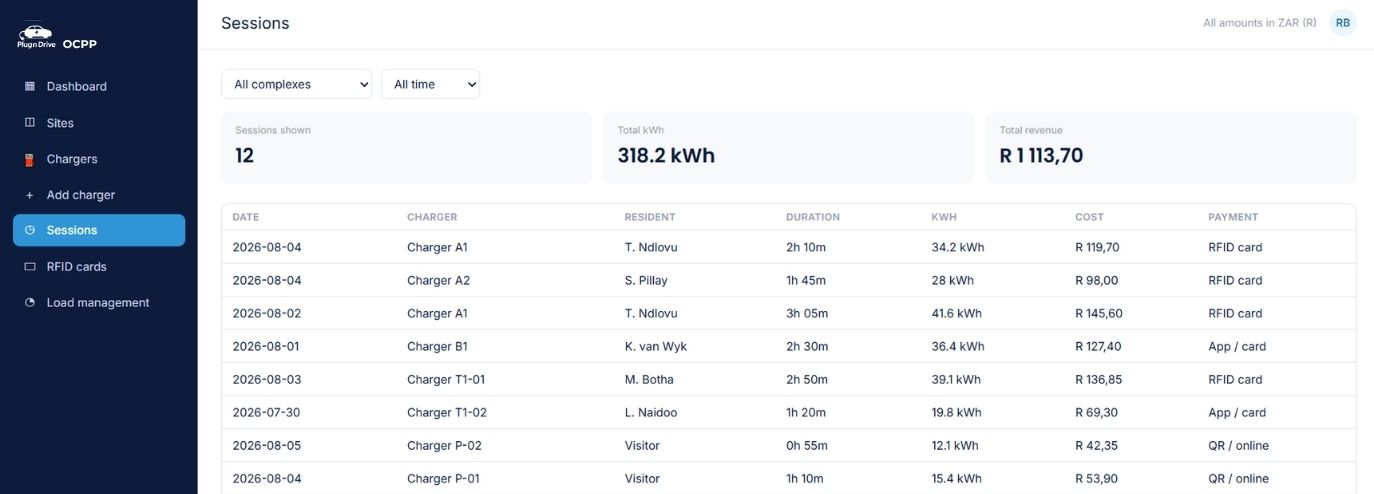
Task: Click resident M. Botha
Action: tap(649, 379)
